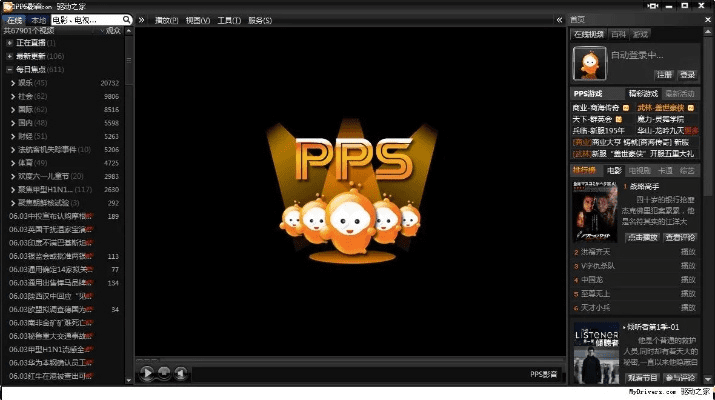Click right panel scrollbar down arrow
This screenshot has height=400, width=715.
[x=708, y=379]
